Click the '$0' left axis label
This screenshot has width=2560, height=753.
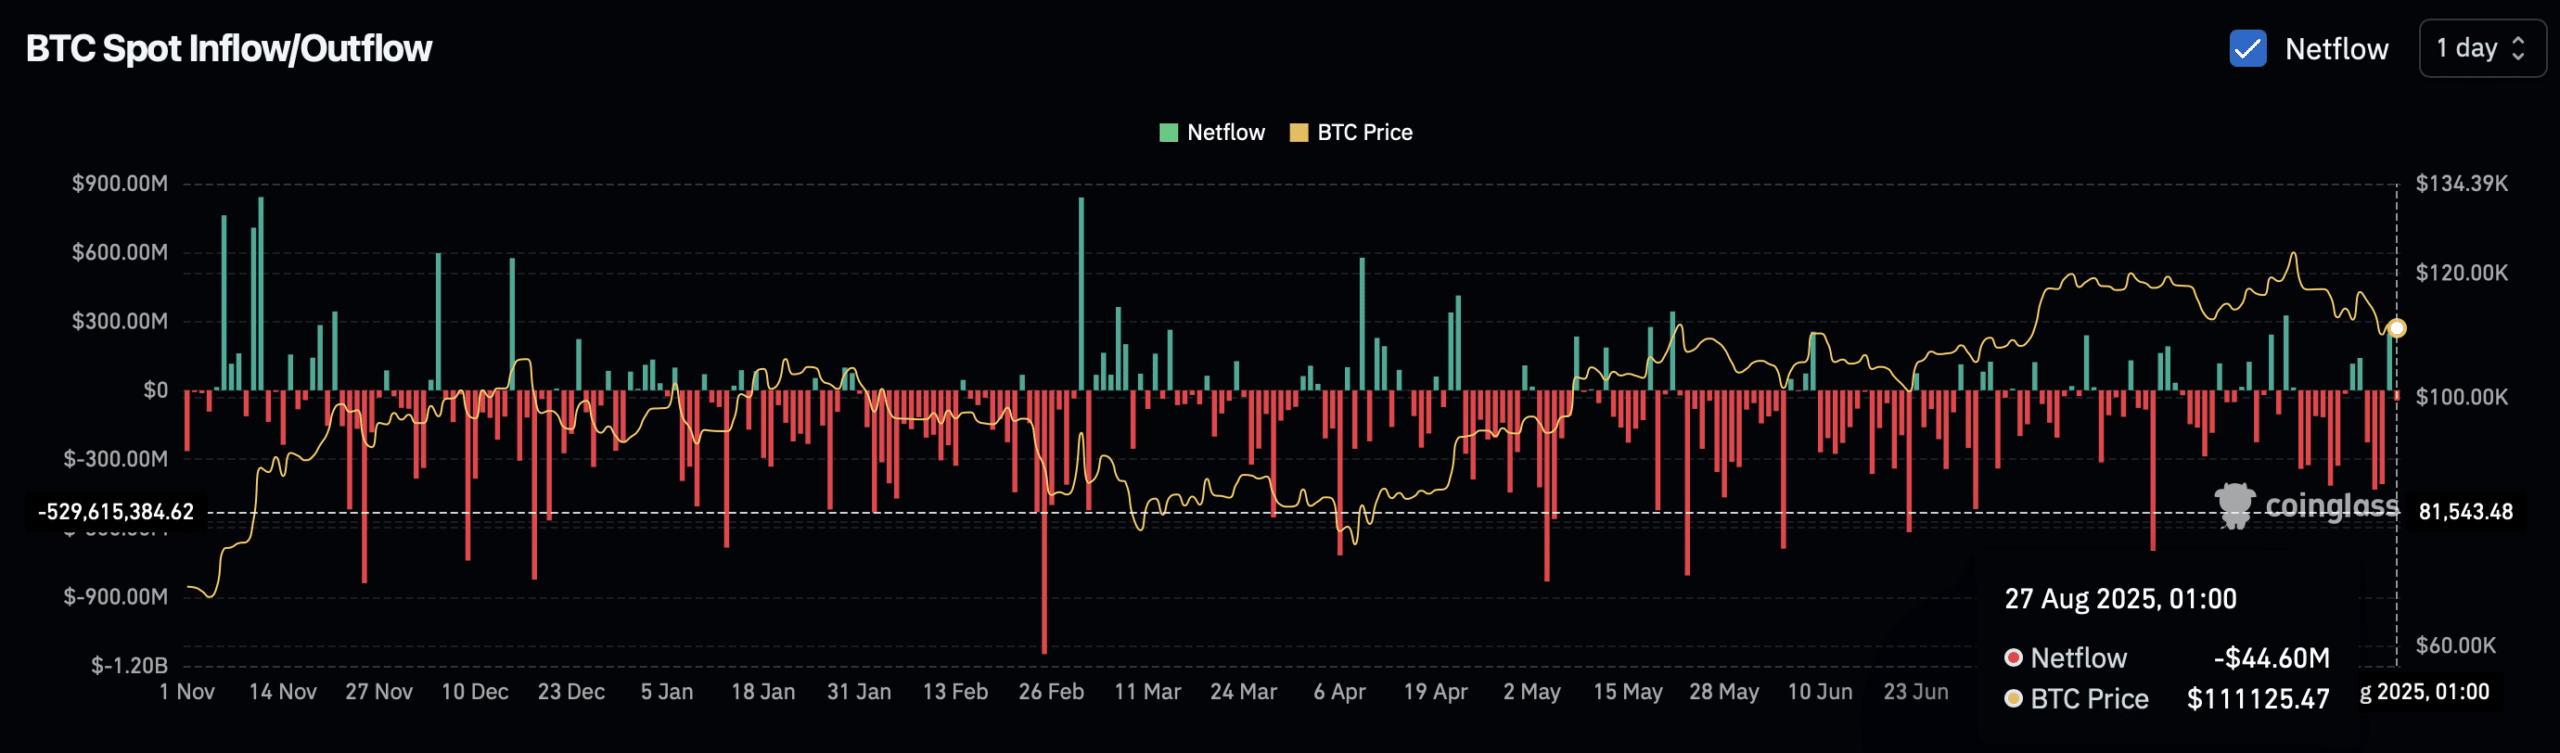(x=156, y=390)
